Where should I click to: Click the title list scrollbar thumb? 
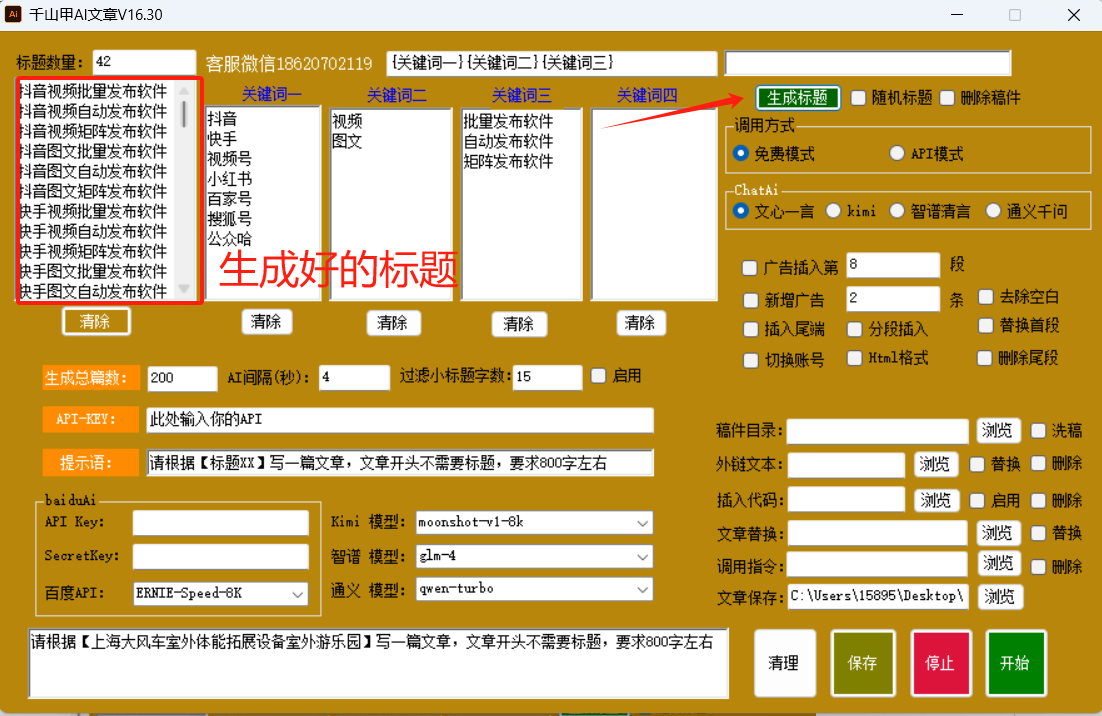pyautogui.click(x=184, y=114)
